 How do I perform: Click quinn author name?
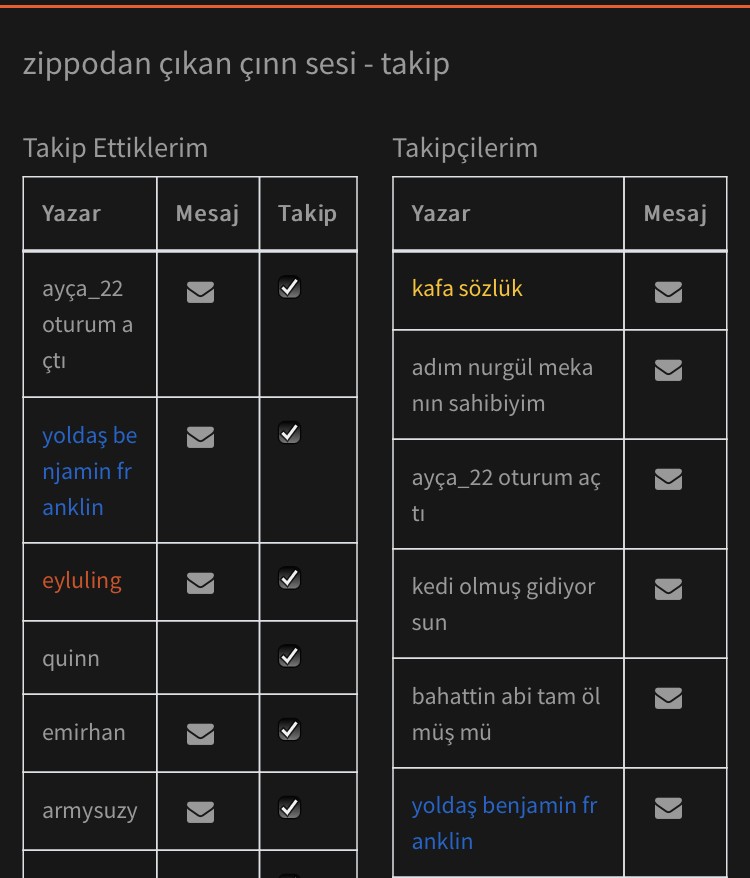71,659
